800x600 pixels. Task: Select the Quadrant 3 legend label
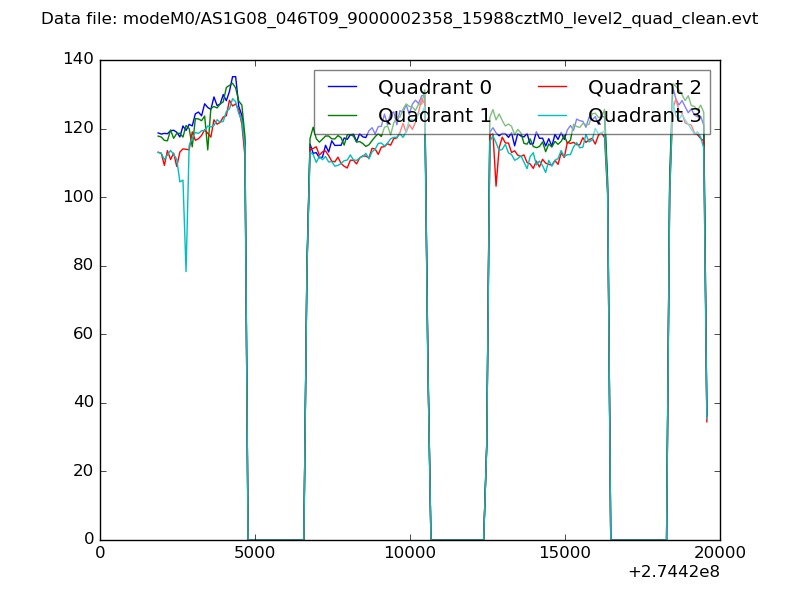click(x=644, y=115)
